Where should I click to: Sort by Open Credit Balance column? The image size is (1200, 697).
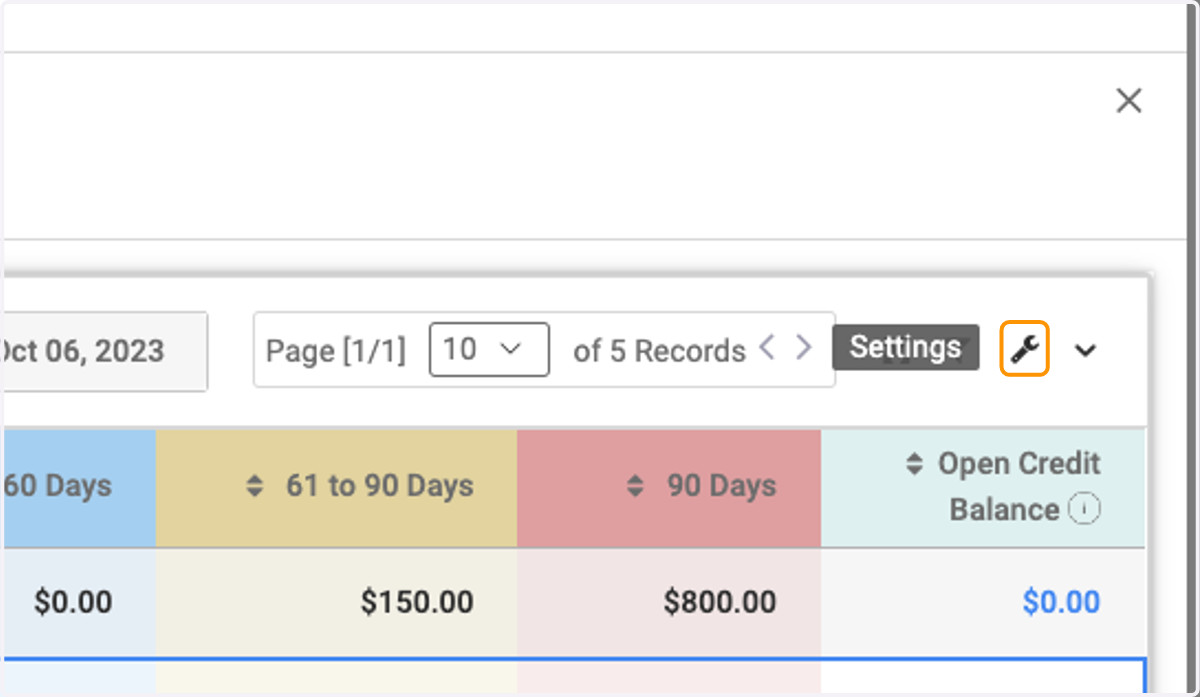pos(914,464)
